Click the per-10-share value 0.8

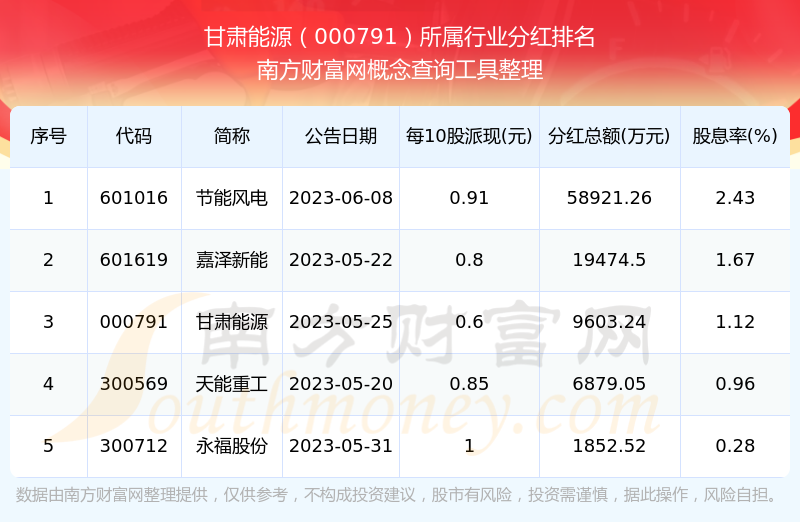click(469, 260)
